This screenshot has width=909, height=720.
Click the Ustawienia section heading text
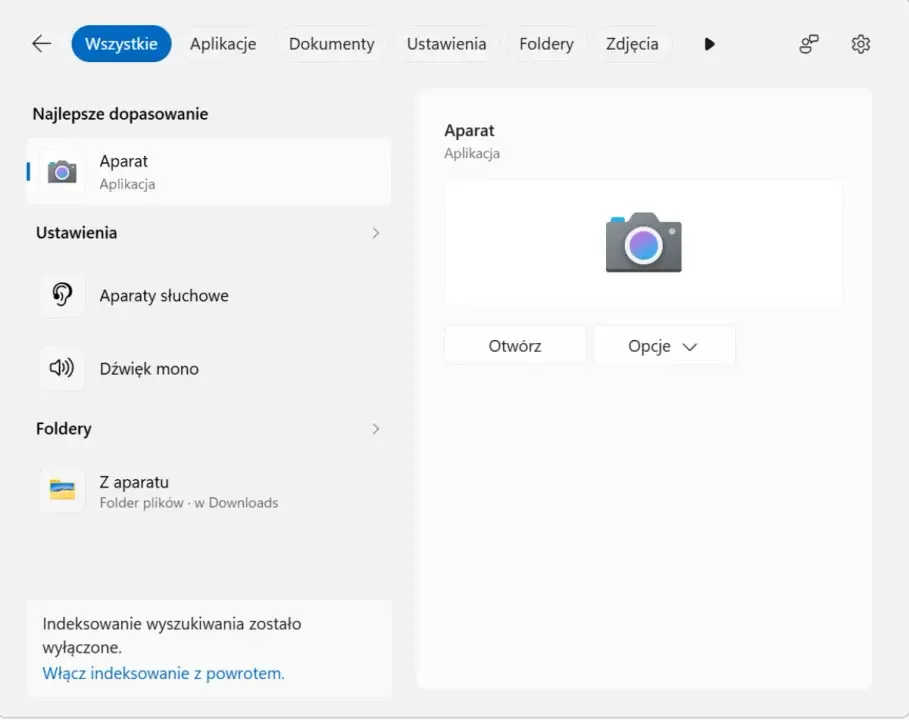(77, 233)
